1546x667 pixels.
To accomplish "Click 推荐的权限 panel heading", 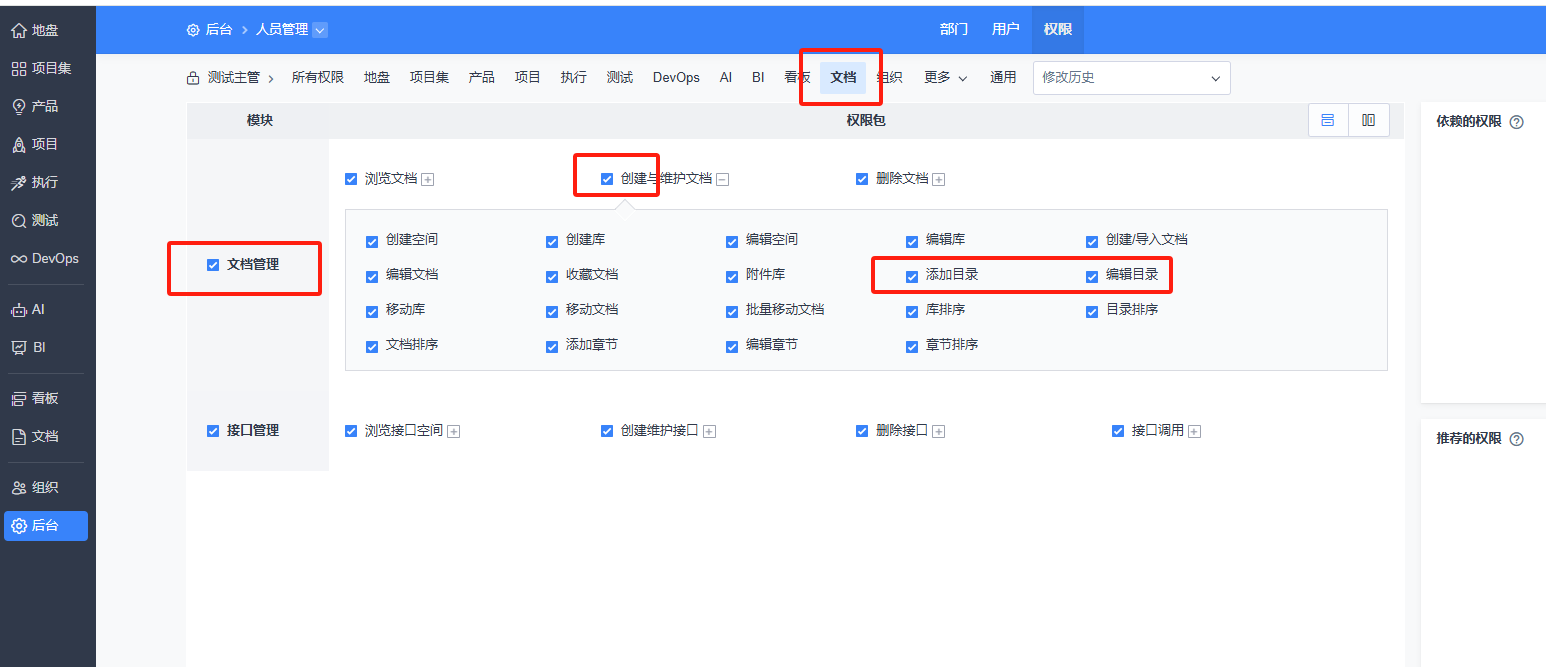I will click(1469, 439).
